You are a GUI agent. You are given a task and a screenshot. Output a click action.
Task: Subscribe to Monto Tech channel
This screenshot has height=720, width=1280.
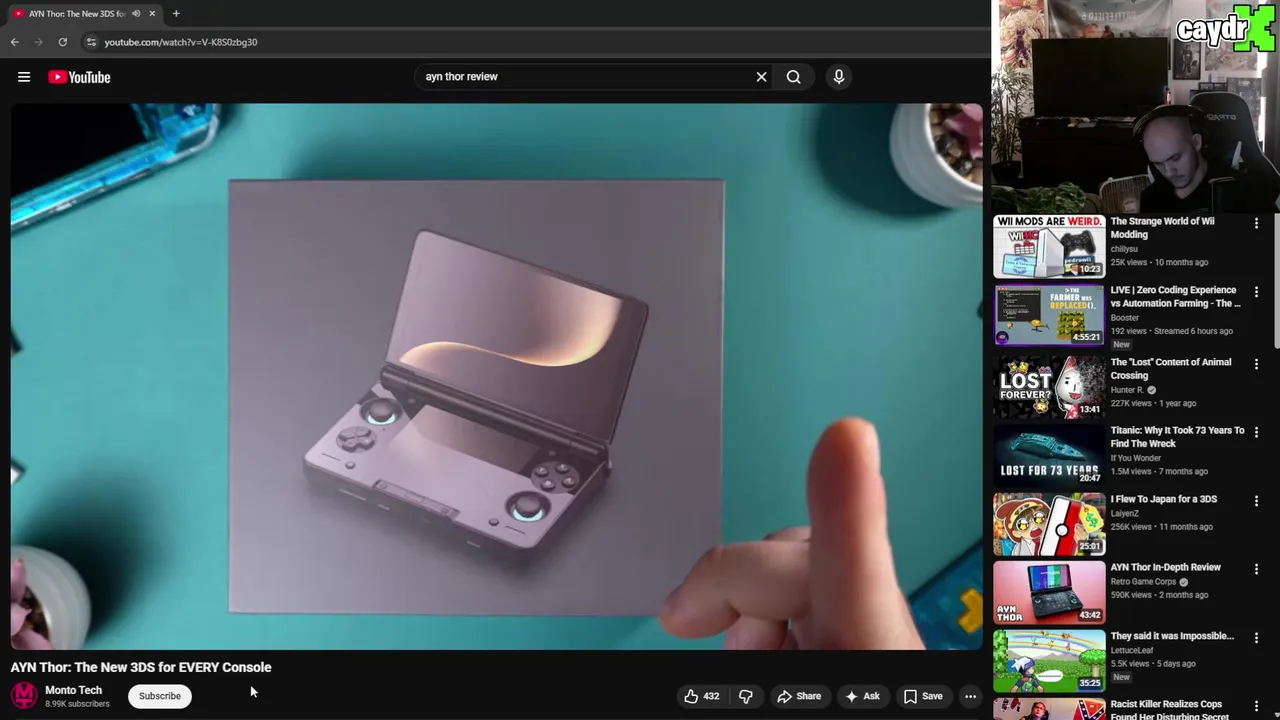[160, 696]
